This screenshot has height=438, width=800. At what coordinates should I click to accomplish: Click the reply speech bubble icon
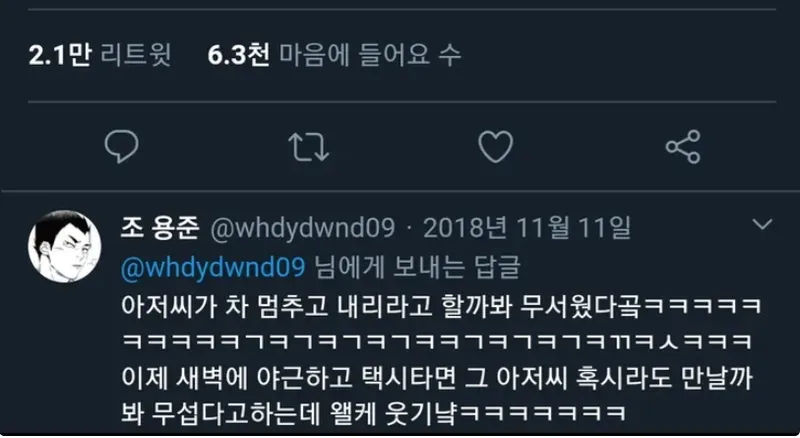point(121,147)
